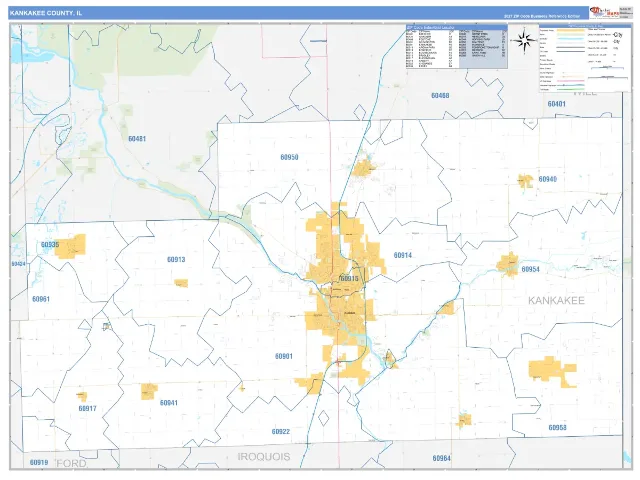Select the 60958 ZIP code label
The height and width of the screenshot is (480, 640).
(x=558, y=428)
